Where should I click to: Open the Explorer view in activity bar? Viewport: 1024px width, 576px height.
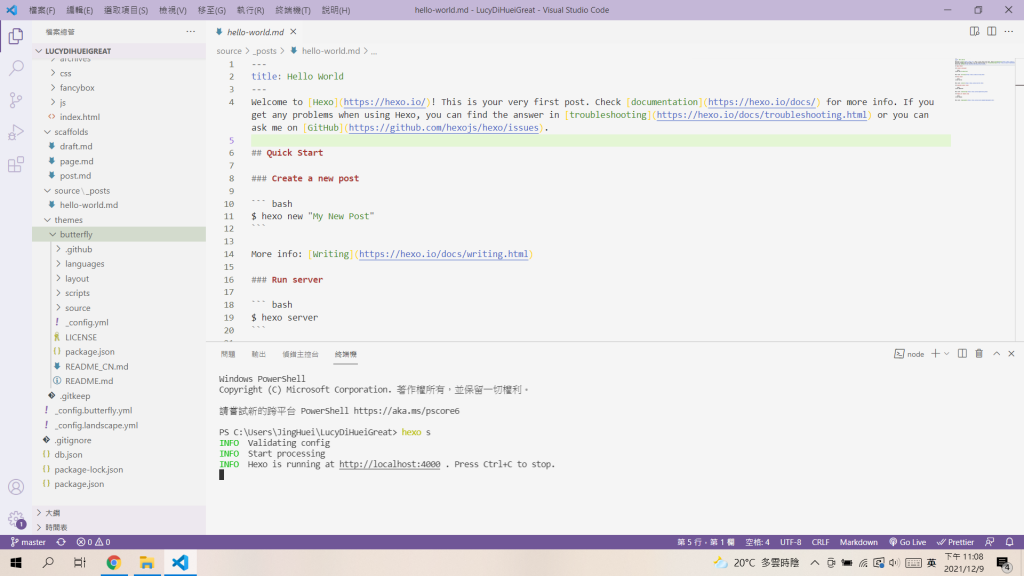click(16, 36)
